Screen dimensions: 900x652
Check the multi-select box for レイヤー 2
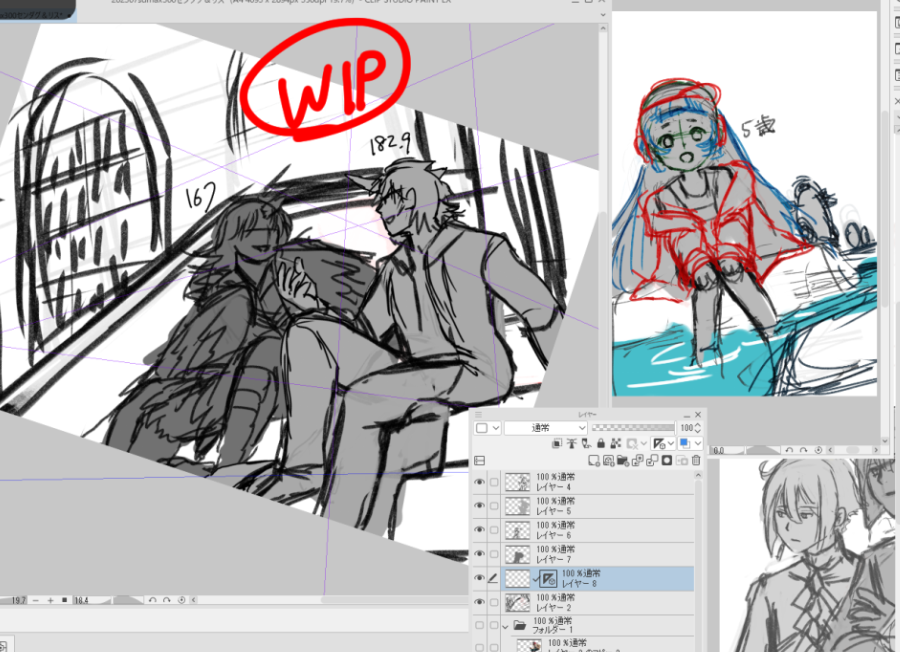click(x=494, y=602)
